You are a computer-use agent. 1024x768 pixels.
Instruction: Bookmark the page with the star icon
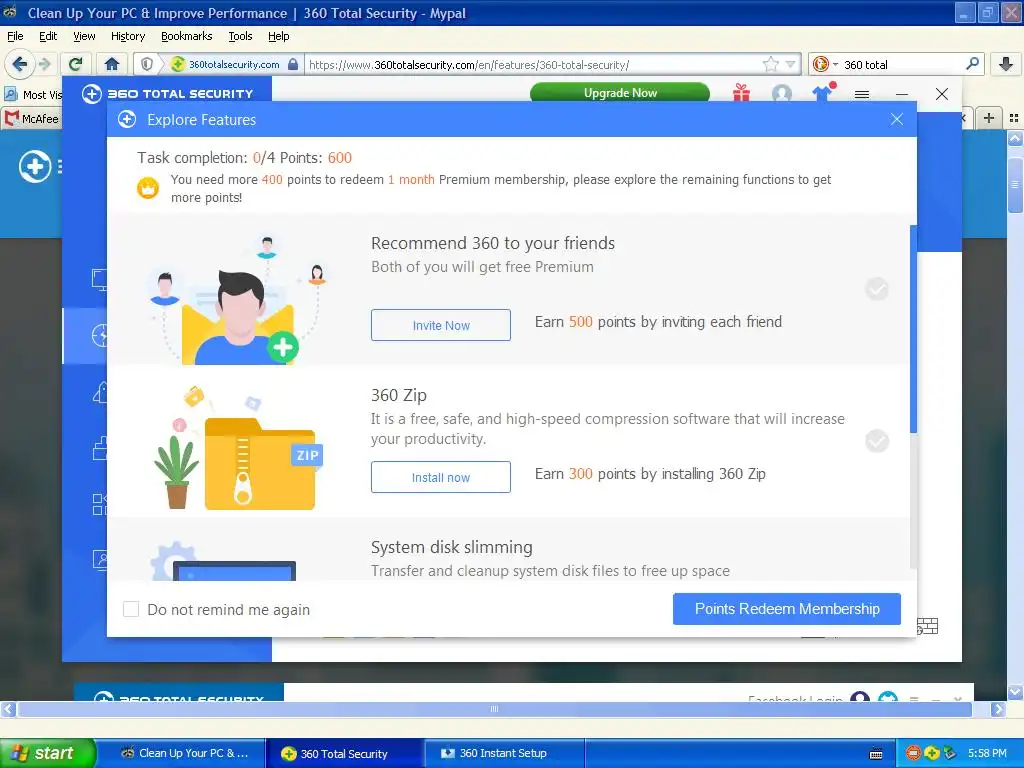771,64
